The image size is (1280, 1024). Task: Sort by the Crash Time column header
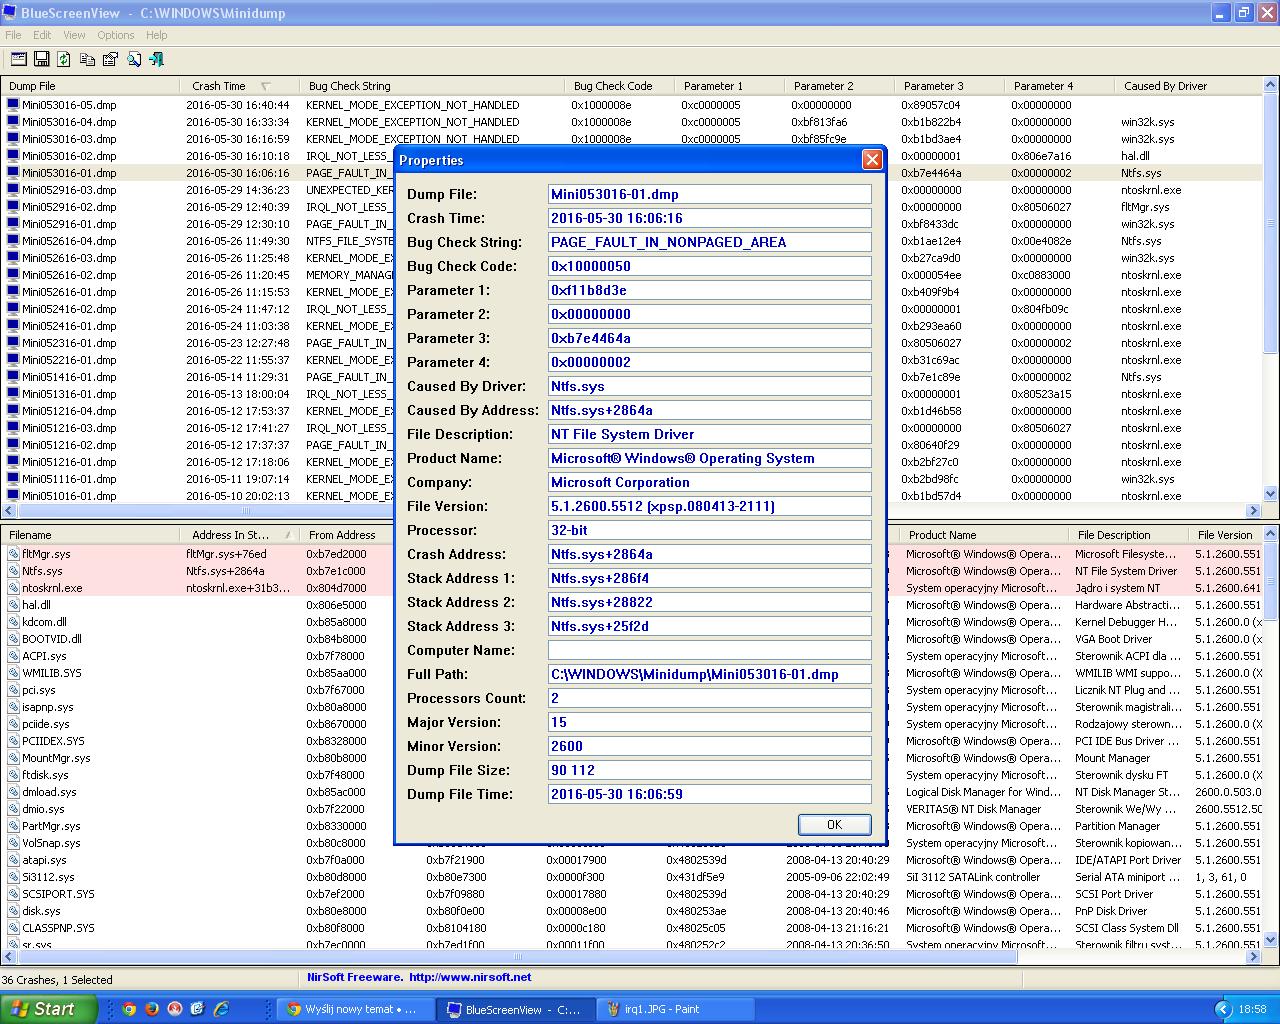[219, 86]
